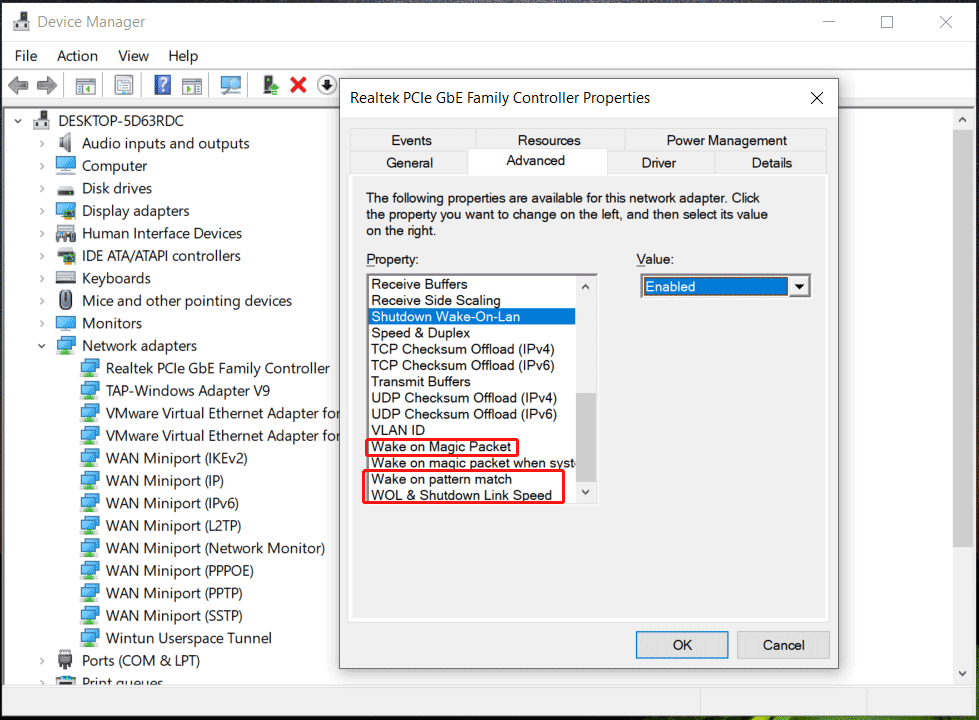Click the OK button
This screenshot has height=720, width=979.
click(682, 644)
